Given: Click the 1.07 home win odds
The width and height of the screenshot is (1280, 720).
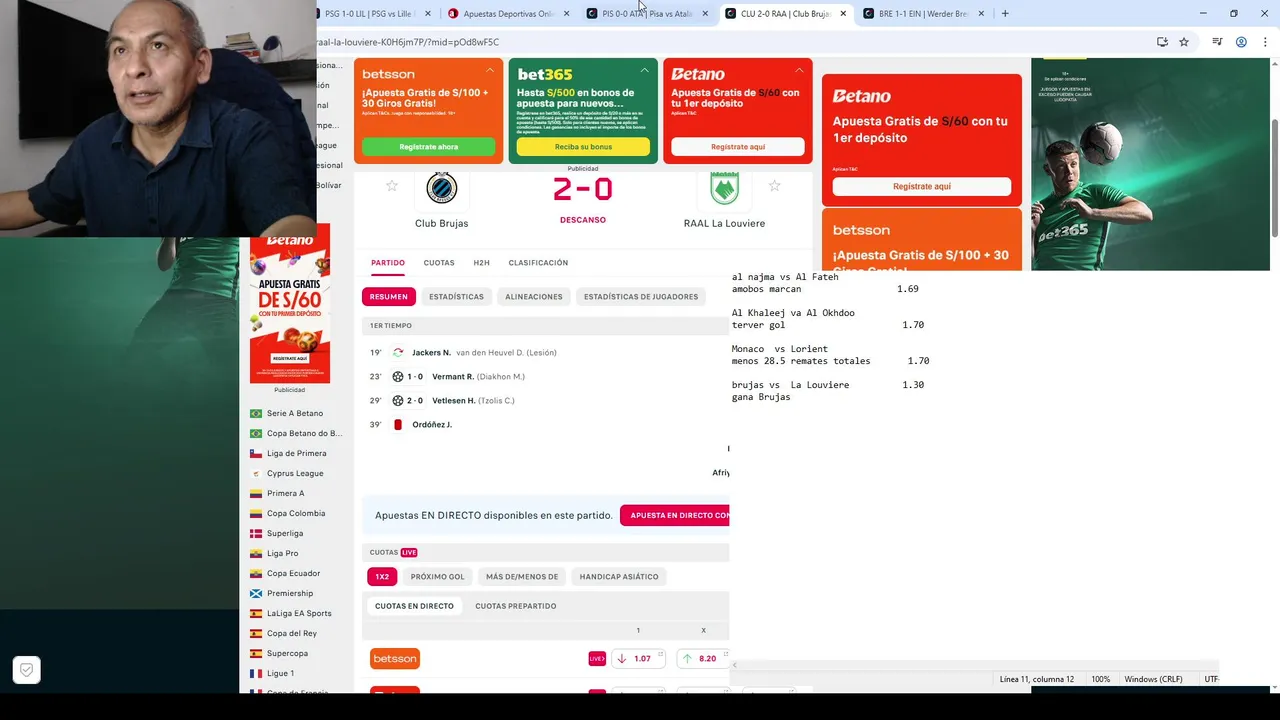Looking at the screenshot, I should pos(638,659).
